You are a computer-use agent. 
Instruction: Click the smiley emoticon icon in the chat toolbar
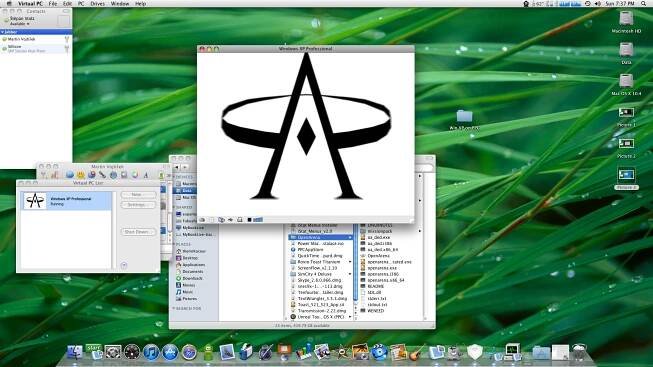pos(80,175)
